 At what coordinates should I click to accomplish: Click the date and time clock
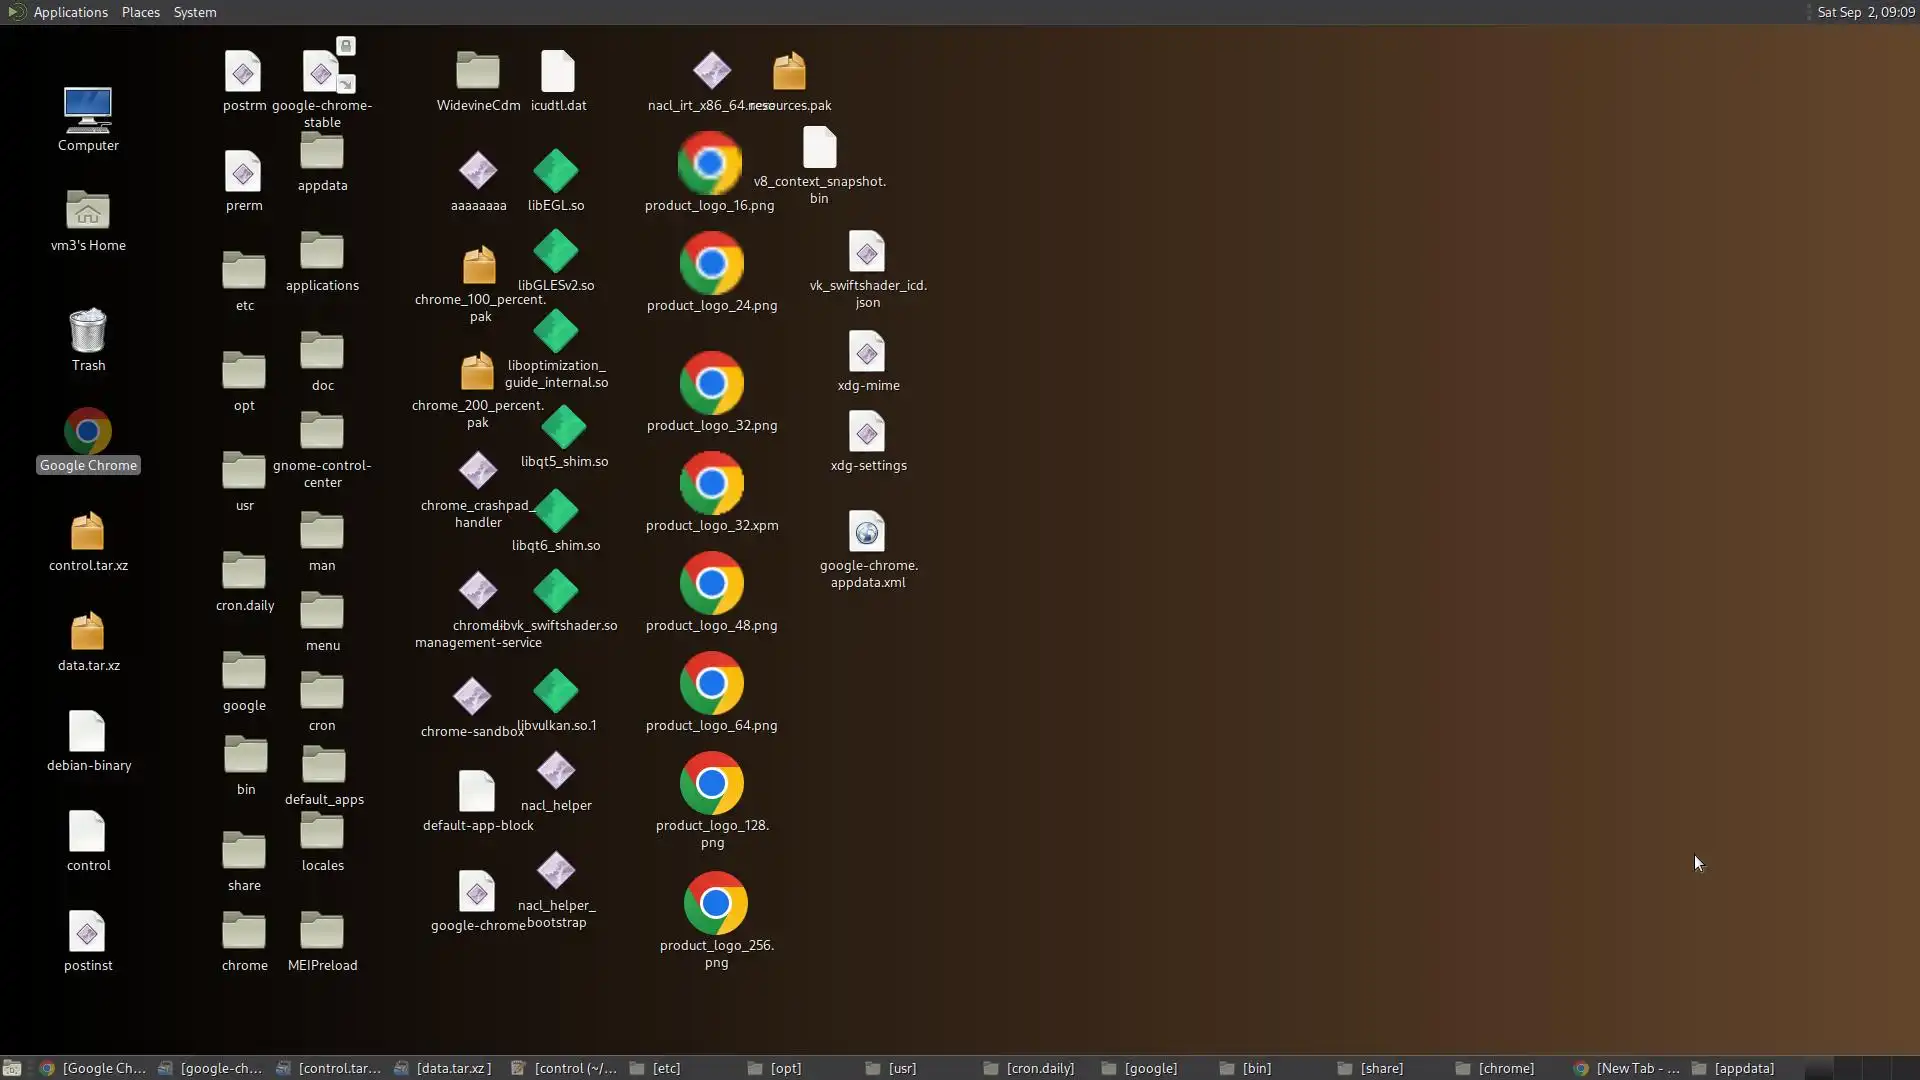pos(1865,12)
